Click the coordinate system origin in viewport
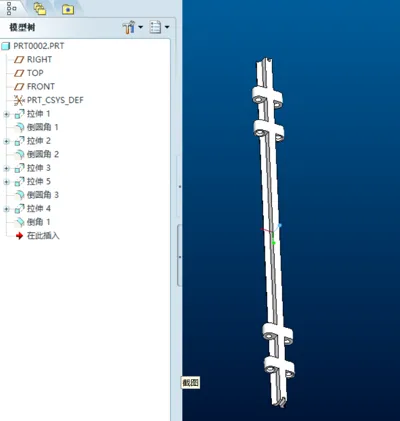The width and height of the screenshot is (400, 421). tap(272, 231)
